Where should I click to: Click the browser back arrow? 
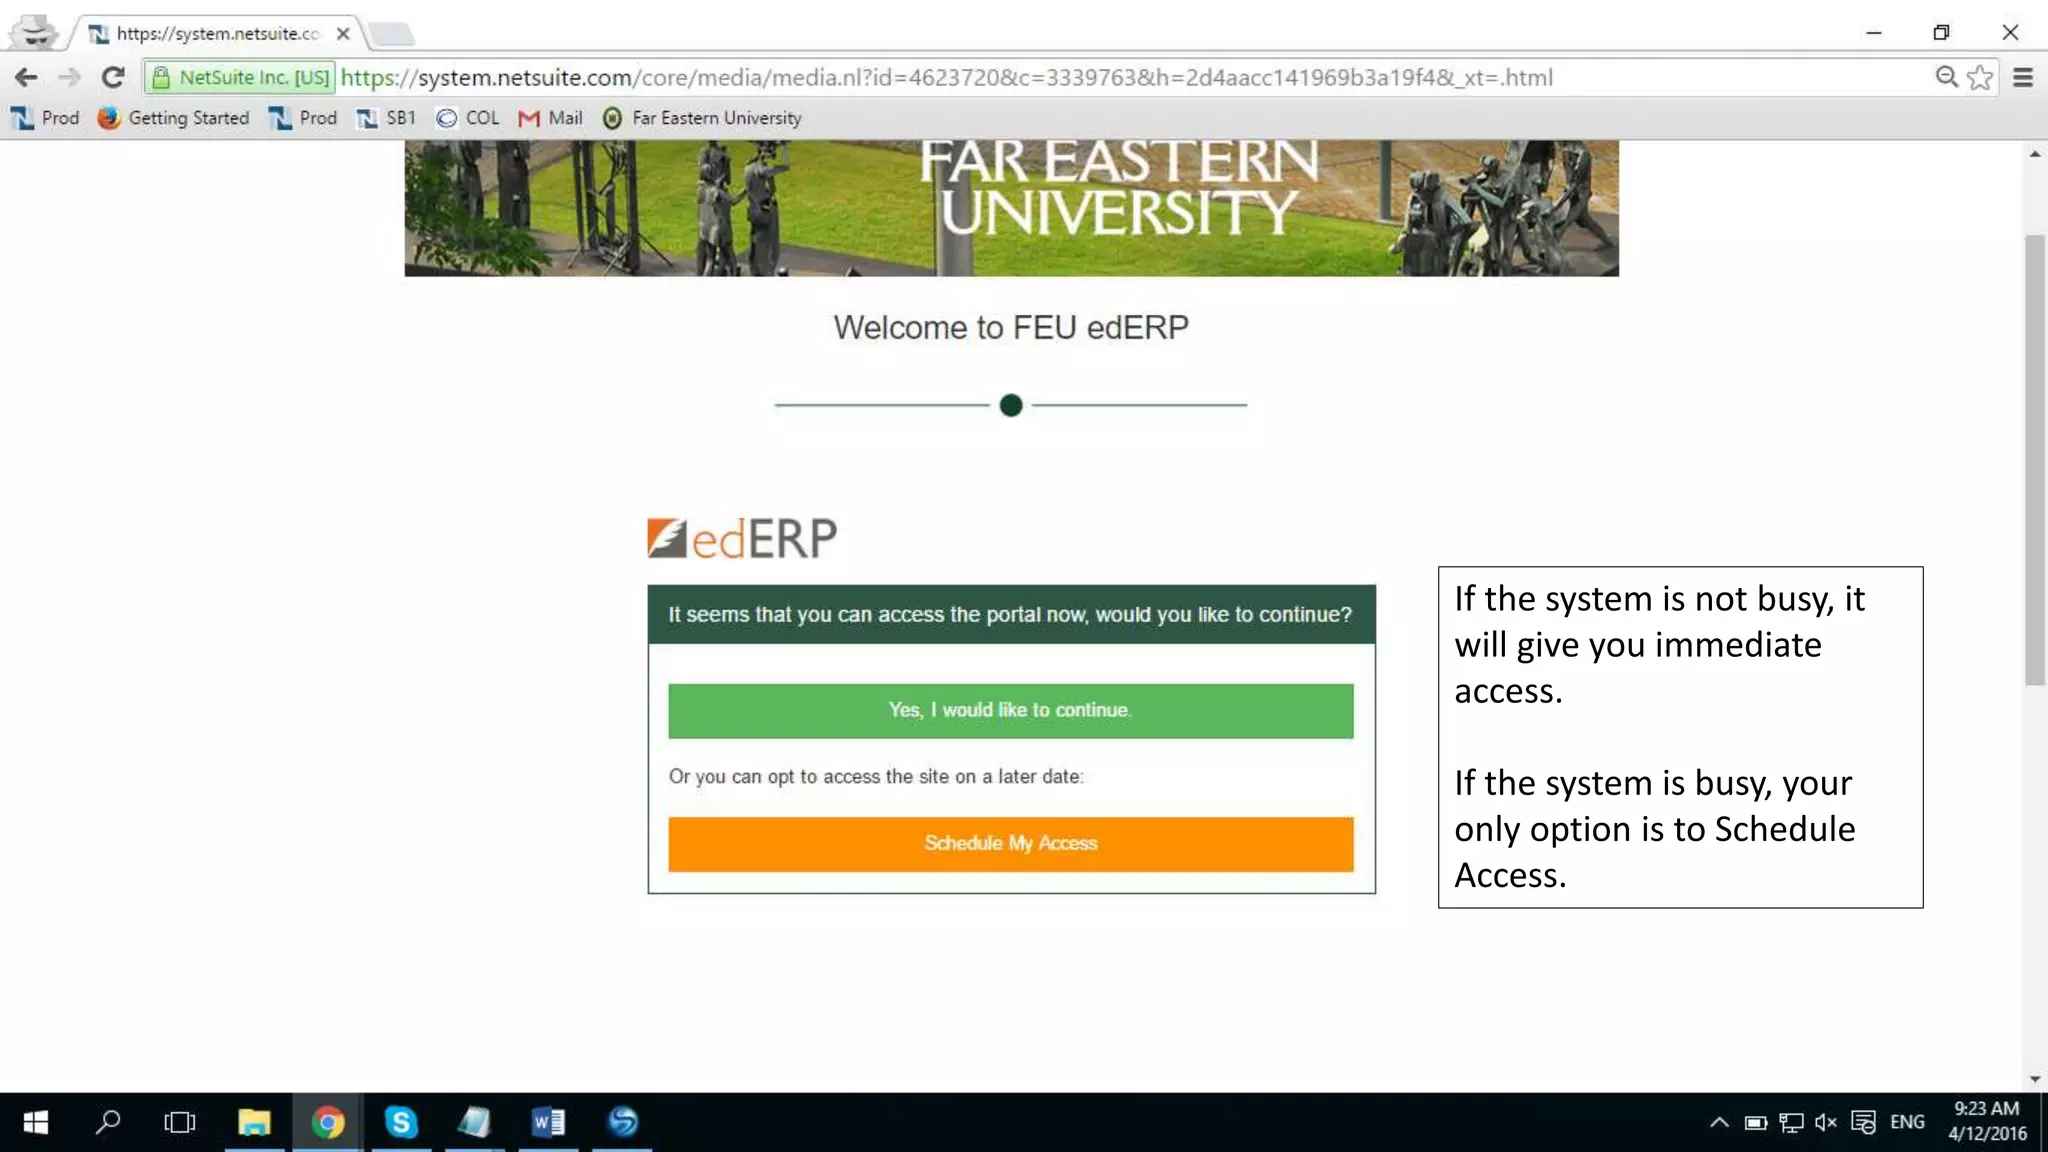[x=26, y=77]
